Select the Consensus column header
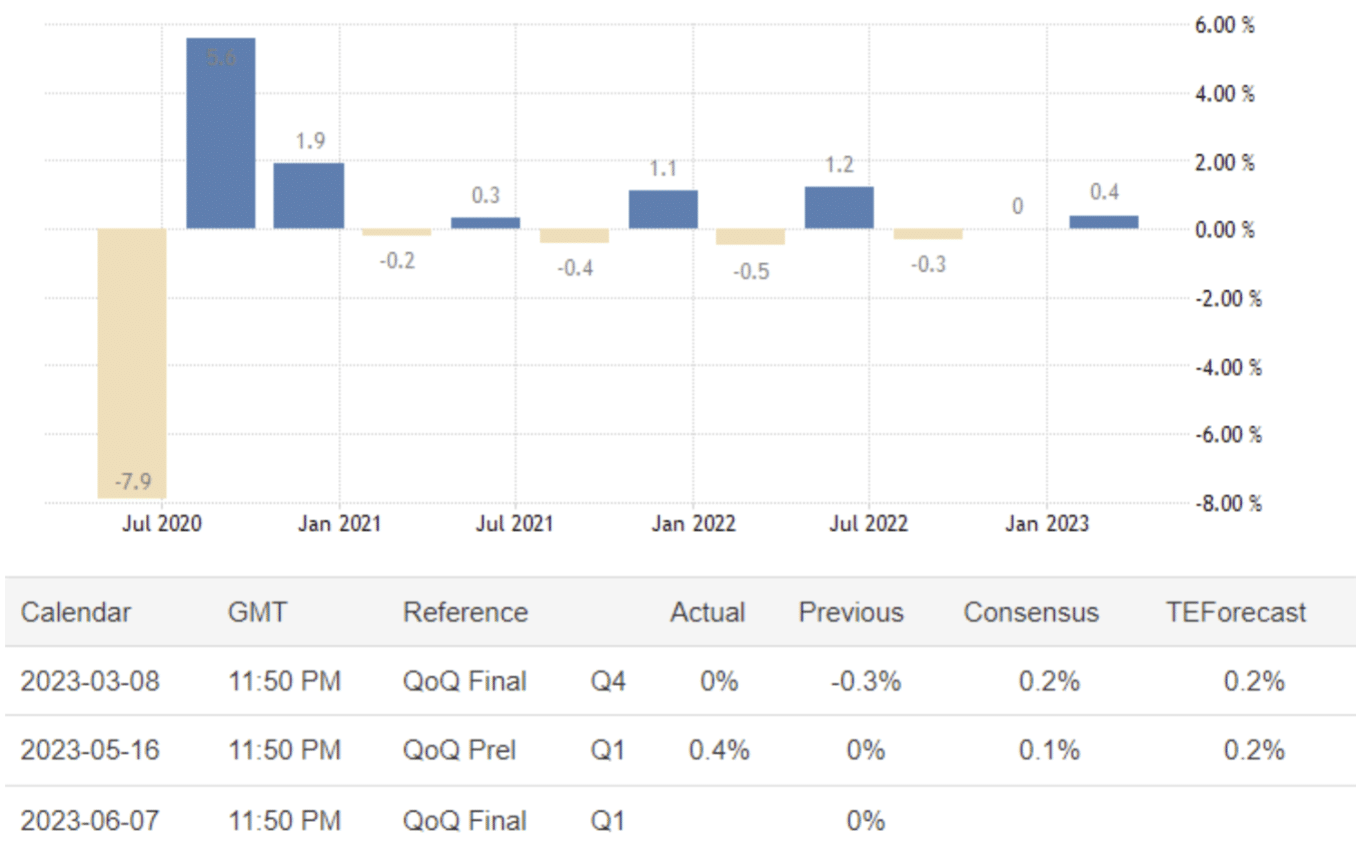Image resolution: width=1356 pixels, height=850 pixels. pyautogui.click(x=1031, y=612)
